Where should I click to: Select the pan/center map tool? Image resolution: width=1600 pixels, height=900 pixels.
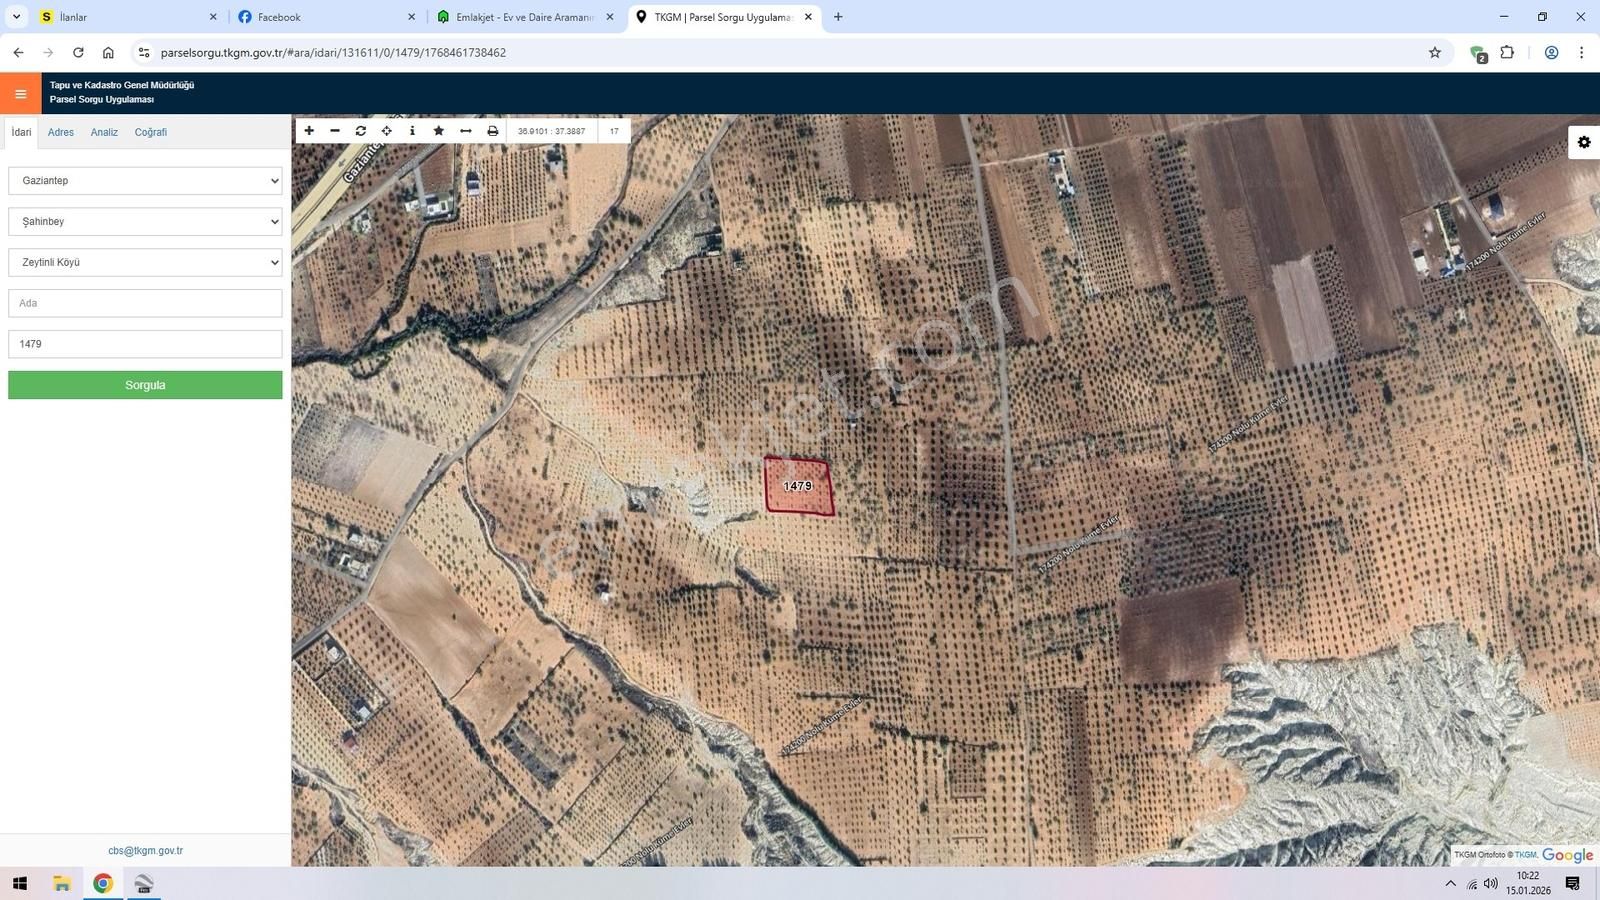tap(387, 131)
